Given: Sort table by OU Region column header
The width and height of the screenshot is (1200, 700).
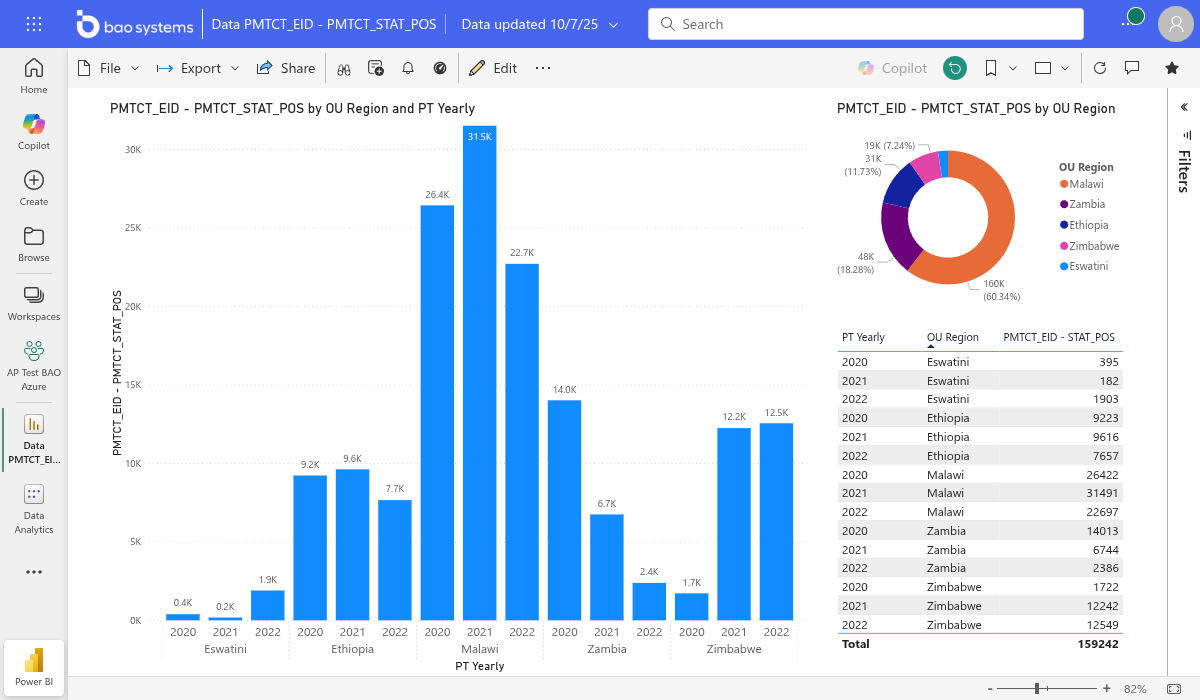Looking at the screenshot, I should tap(952, 337).
